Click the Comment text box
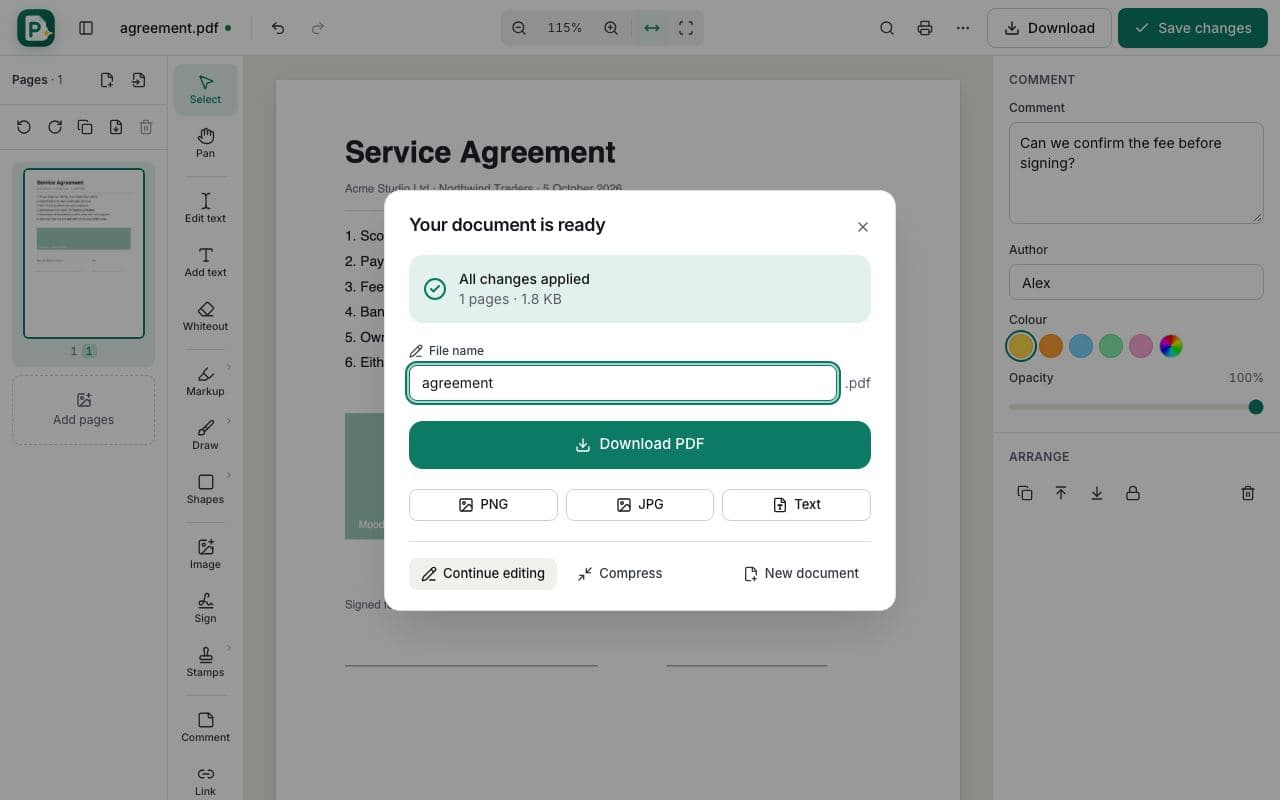The image size is (1280, 800). click(1136, 172)
